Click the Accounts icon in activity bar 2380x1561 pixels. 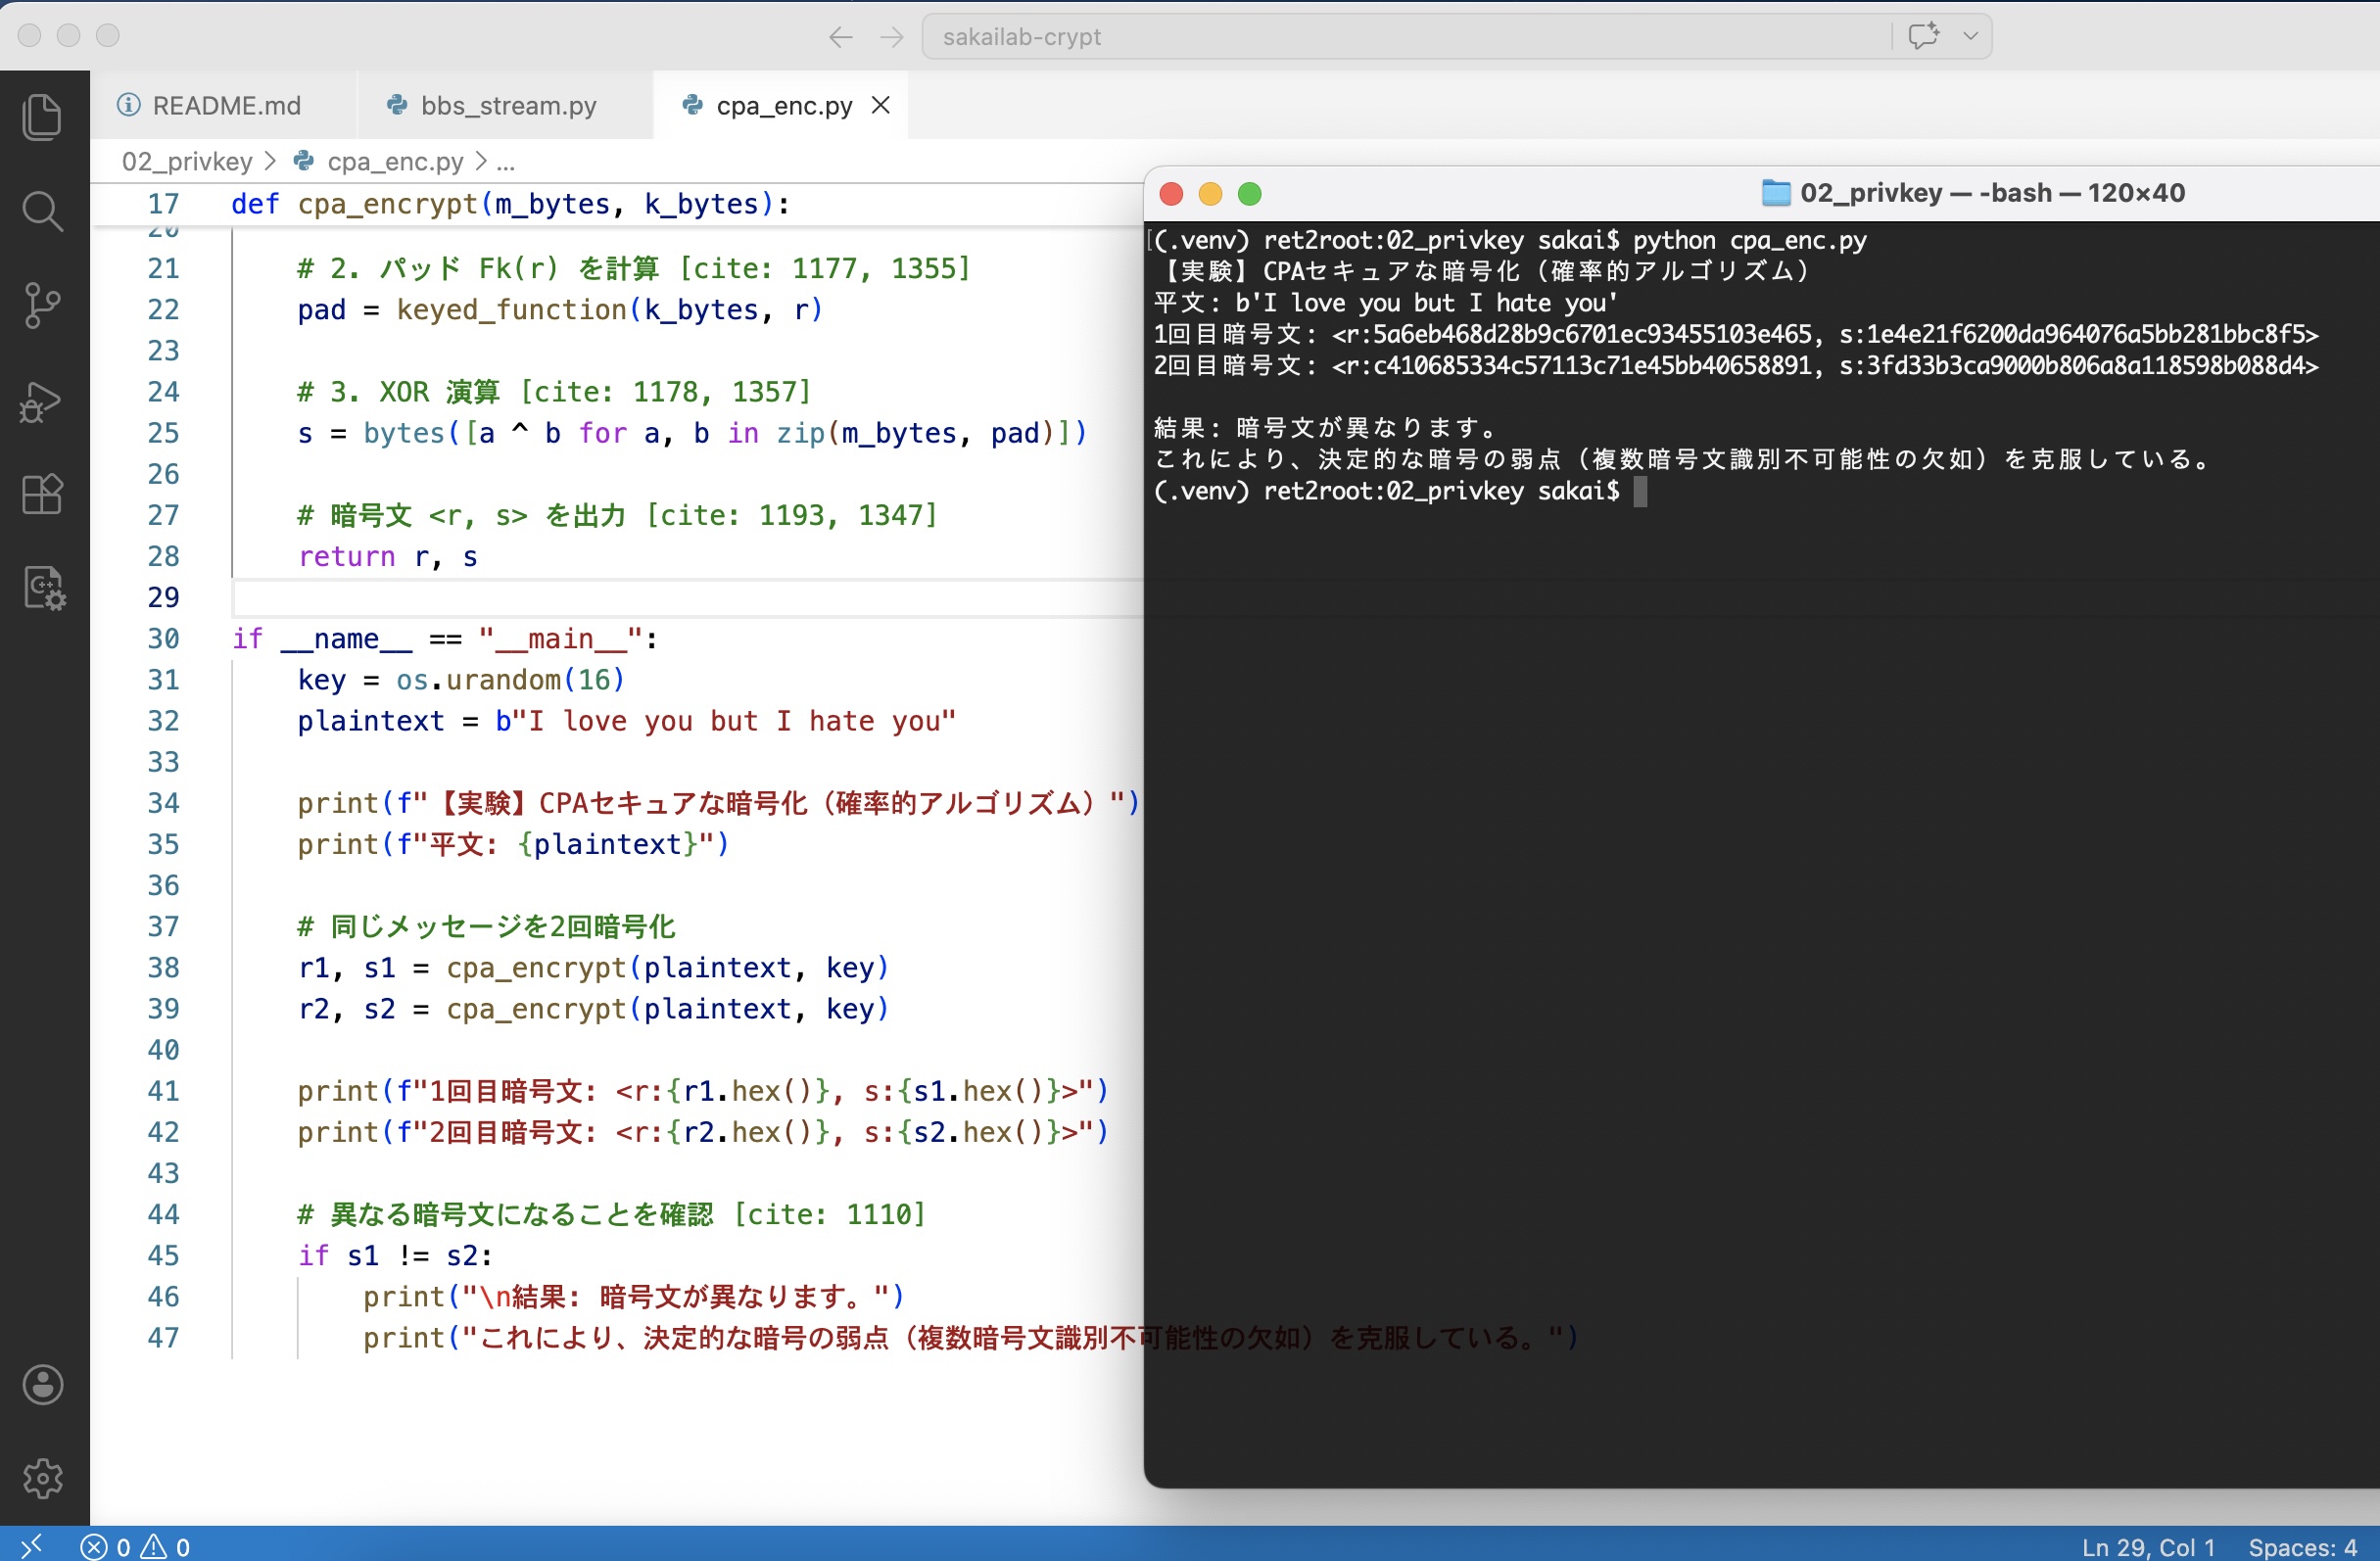pyautogui.click(x=42, y=1385)
